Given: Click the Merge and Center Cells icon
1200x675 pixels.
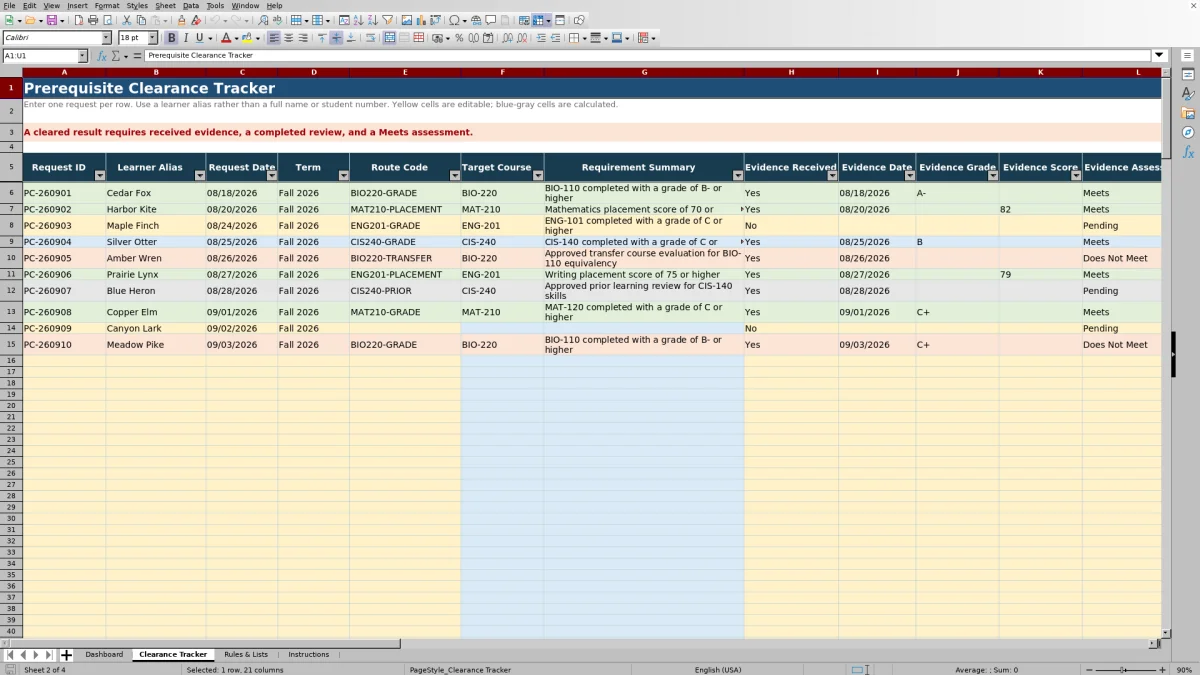Looking at the screenshot, I should [x=390, y=38].
